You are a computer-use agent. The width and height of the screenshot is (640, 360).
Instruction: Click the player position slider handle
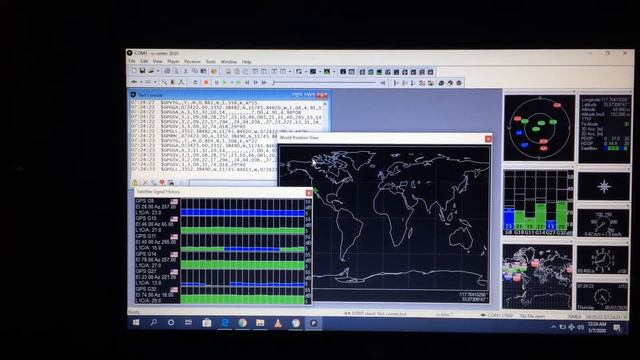point(273,82)
